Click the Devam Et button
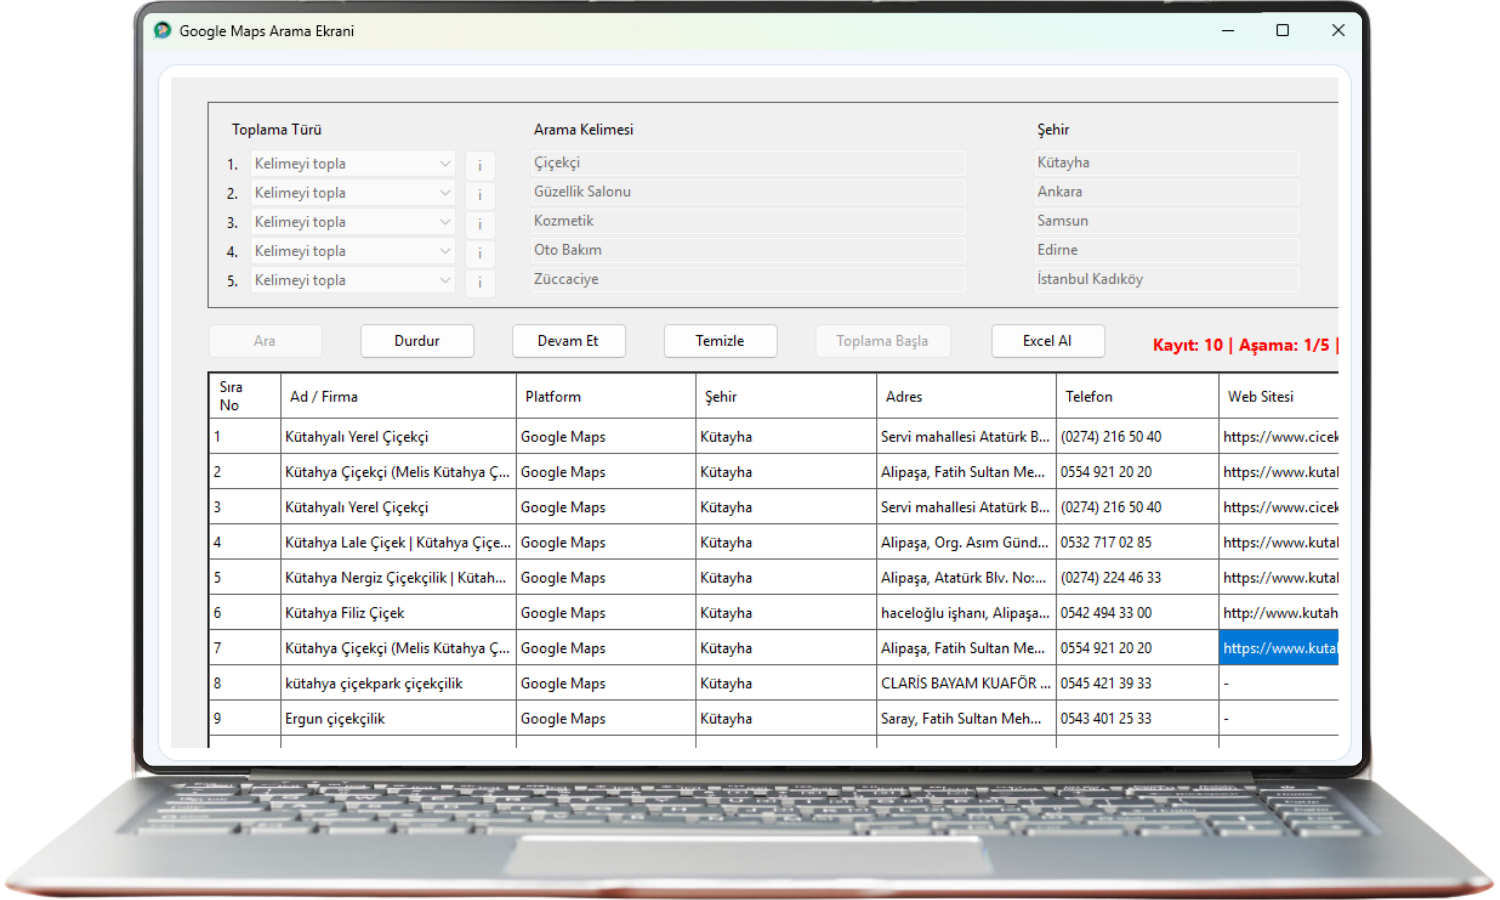This screenshot has width=1500, height=900. pyautogui.click(x=568, y=341)
